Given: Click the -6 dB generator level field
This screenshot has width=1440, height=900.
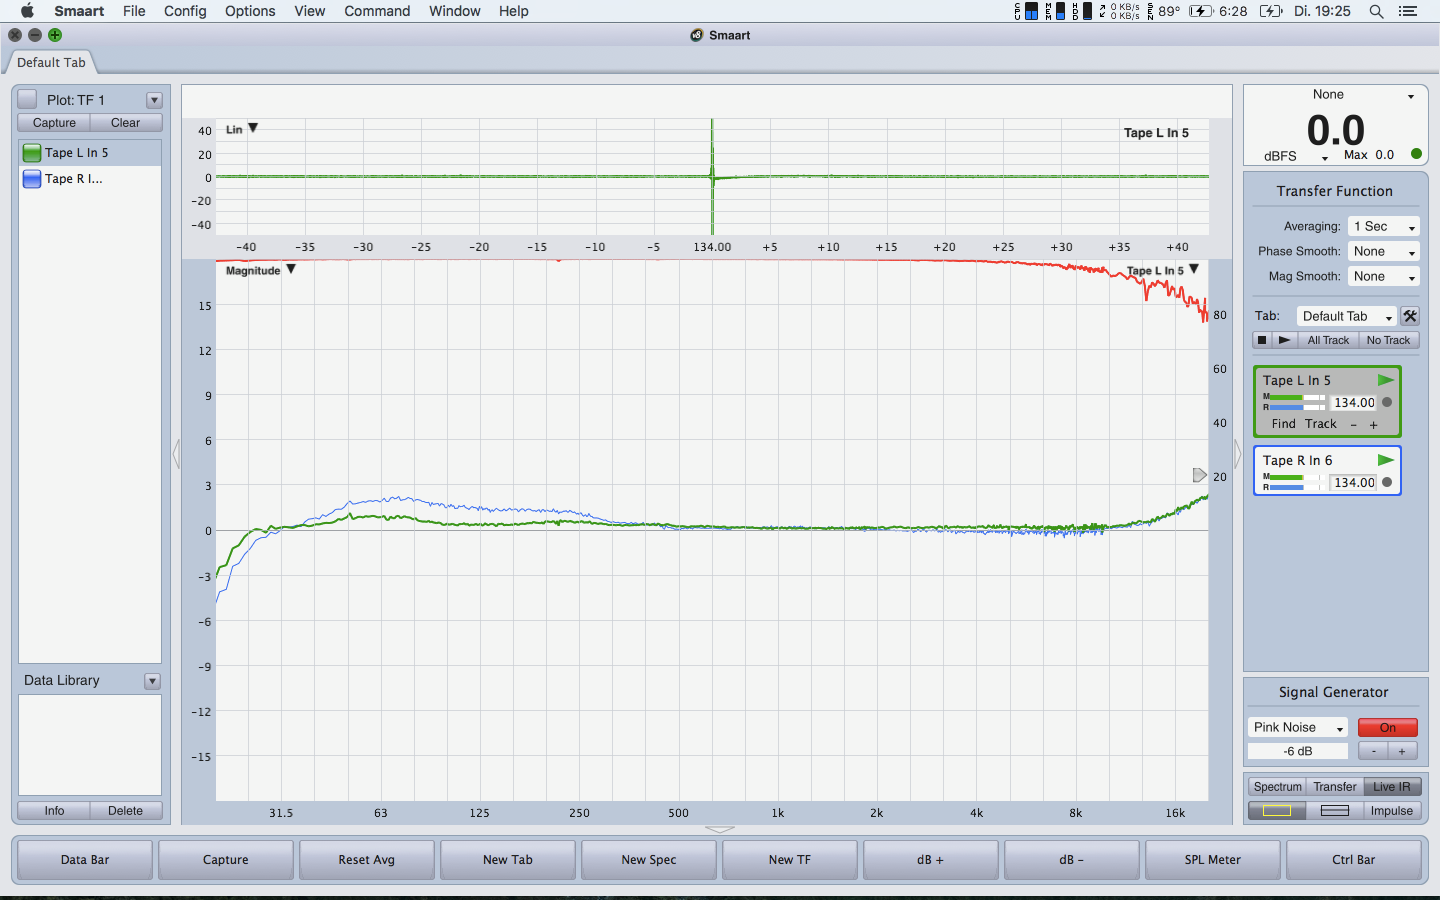Looking at the screenshot, I should click(1298, 751).
